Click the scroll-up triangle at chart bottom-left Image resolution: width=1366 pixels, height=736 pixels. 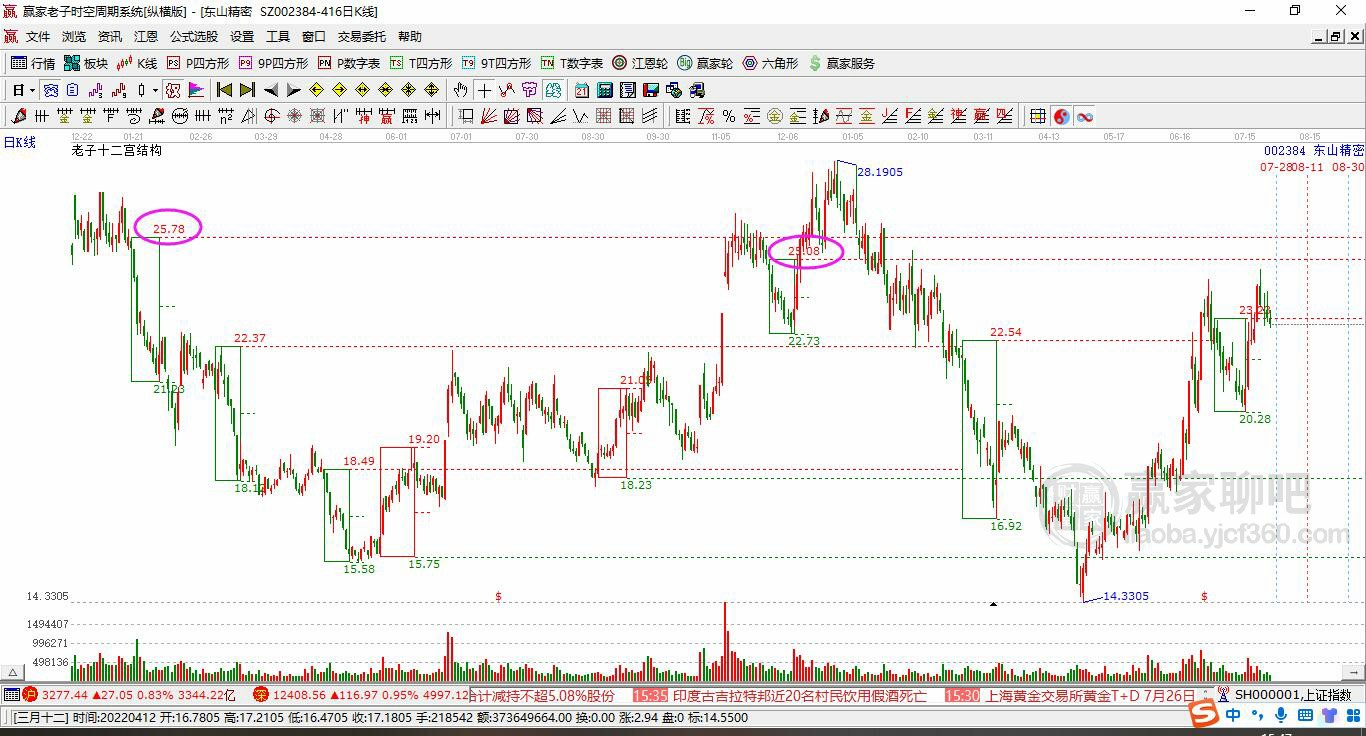coord(14,672)
